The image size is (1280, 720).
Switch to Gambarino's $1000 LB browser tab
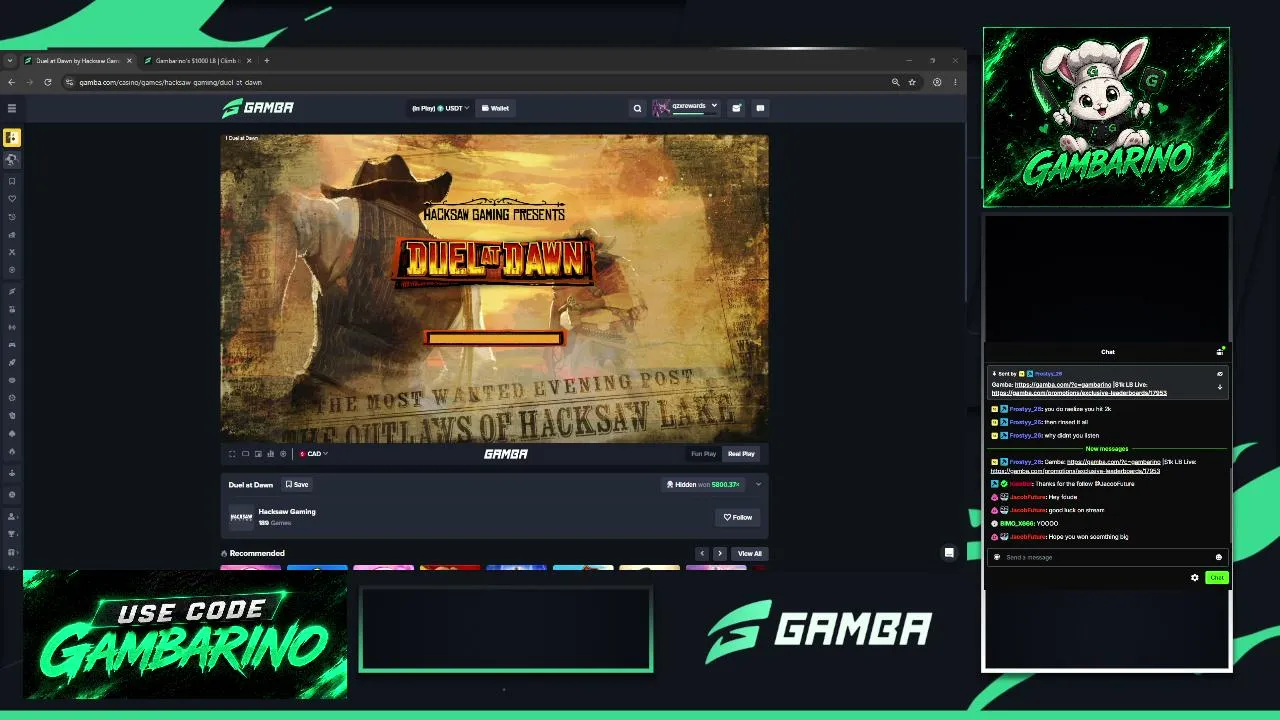197,61
